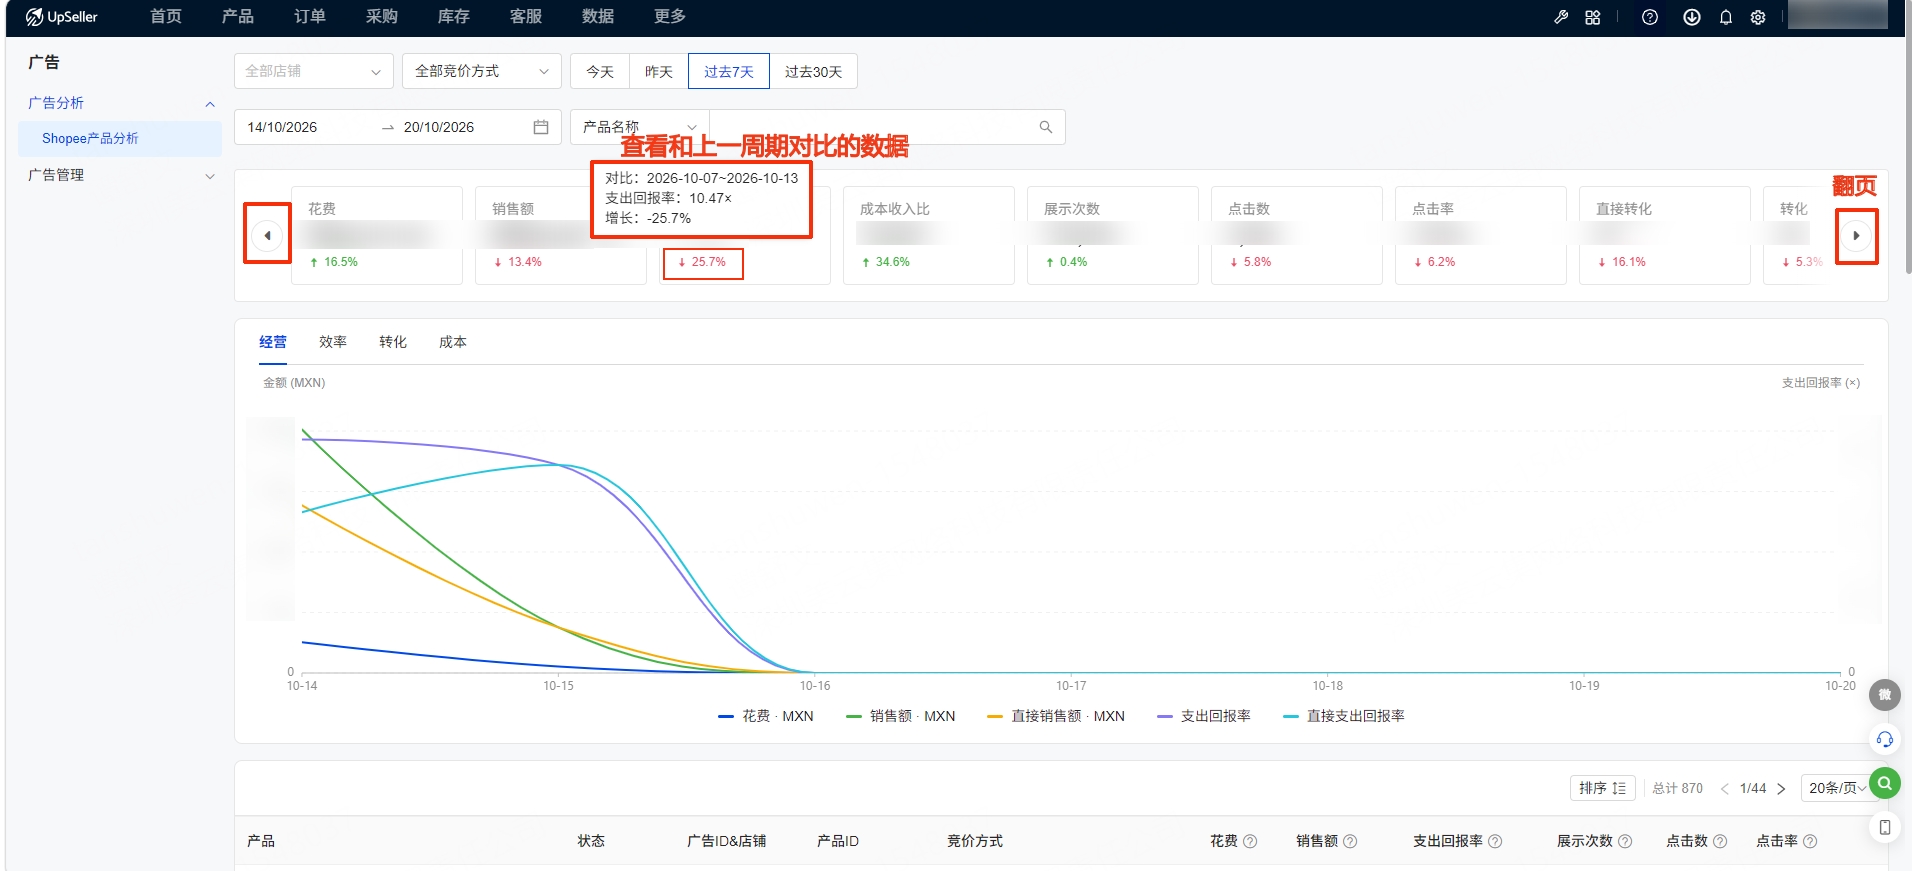Viewport: 1912px width, 871px height.
Task: Open the floating headset customer service icon
Action: point(1885,739)
